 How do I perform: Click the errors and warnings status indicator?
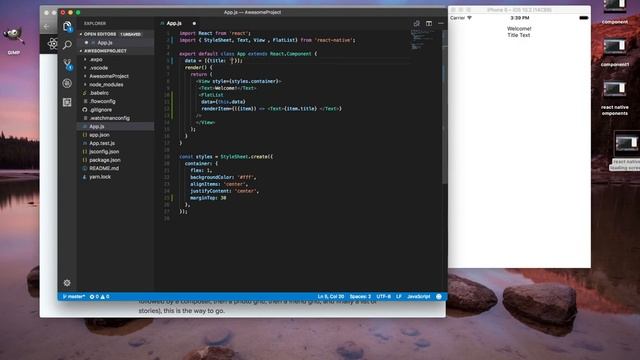[x=99, y=297]
